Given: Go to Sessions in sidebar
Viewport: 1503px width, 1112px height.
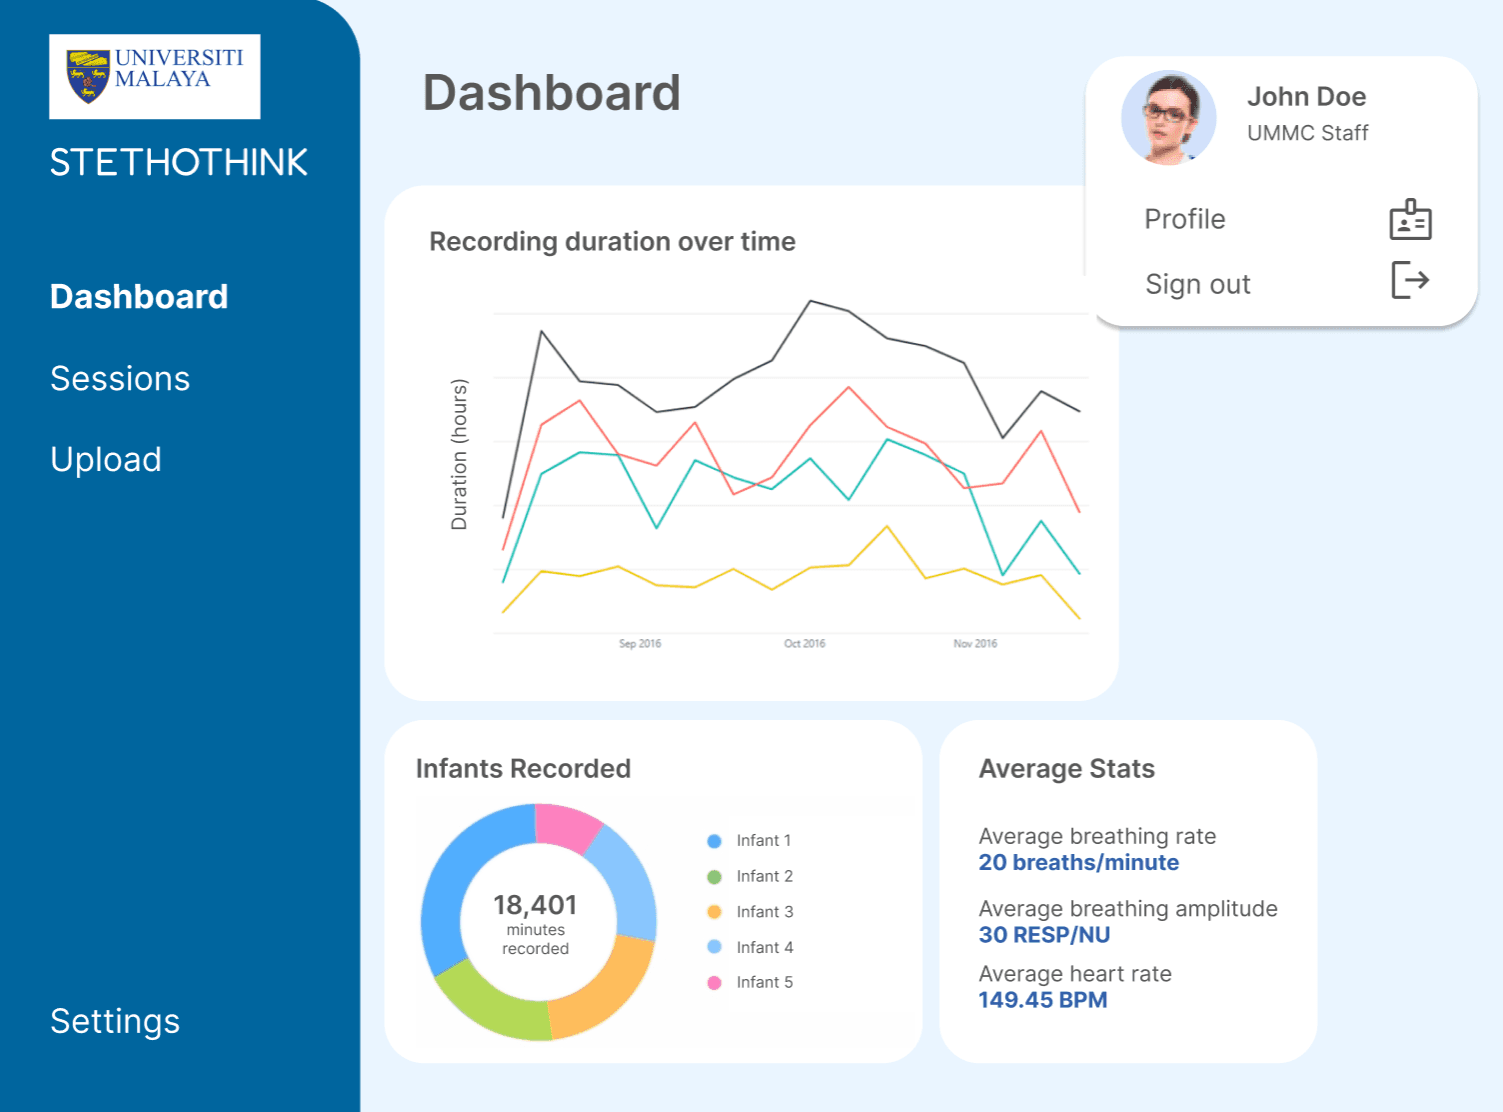Looking at the screenshot, I should [120, 379].
